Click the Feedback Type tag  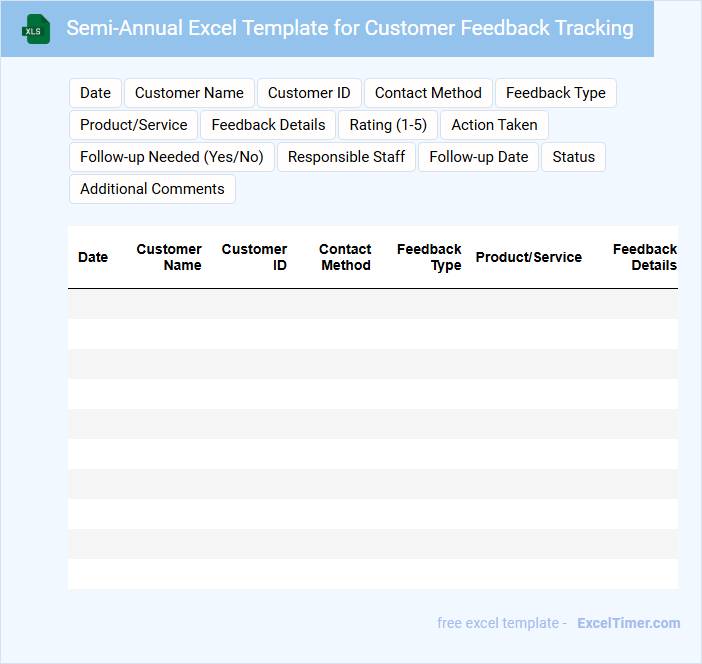(x=555, y=93)
